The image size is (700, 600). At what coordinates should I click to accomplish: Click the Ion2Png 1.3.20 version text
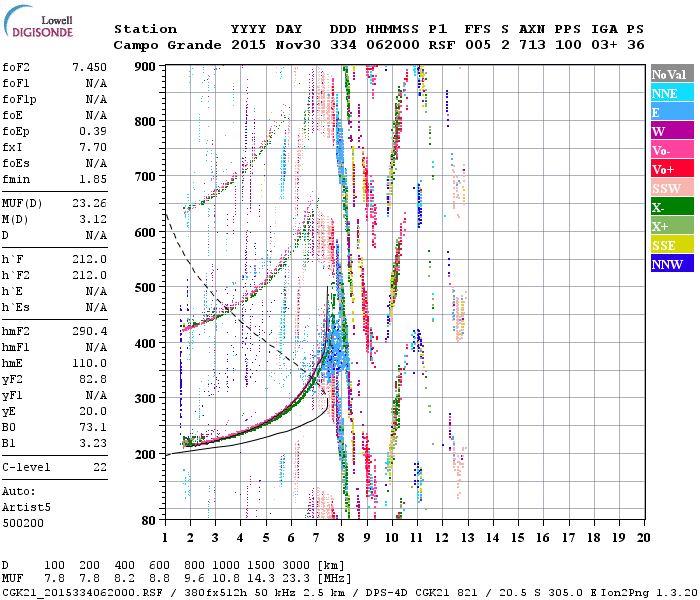click(x=650, y=592)
